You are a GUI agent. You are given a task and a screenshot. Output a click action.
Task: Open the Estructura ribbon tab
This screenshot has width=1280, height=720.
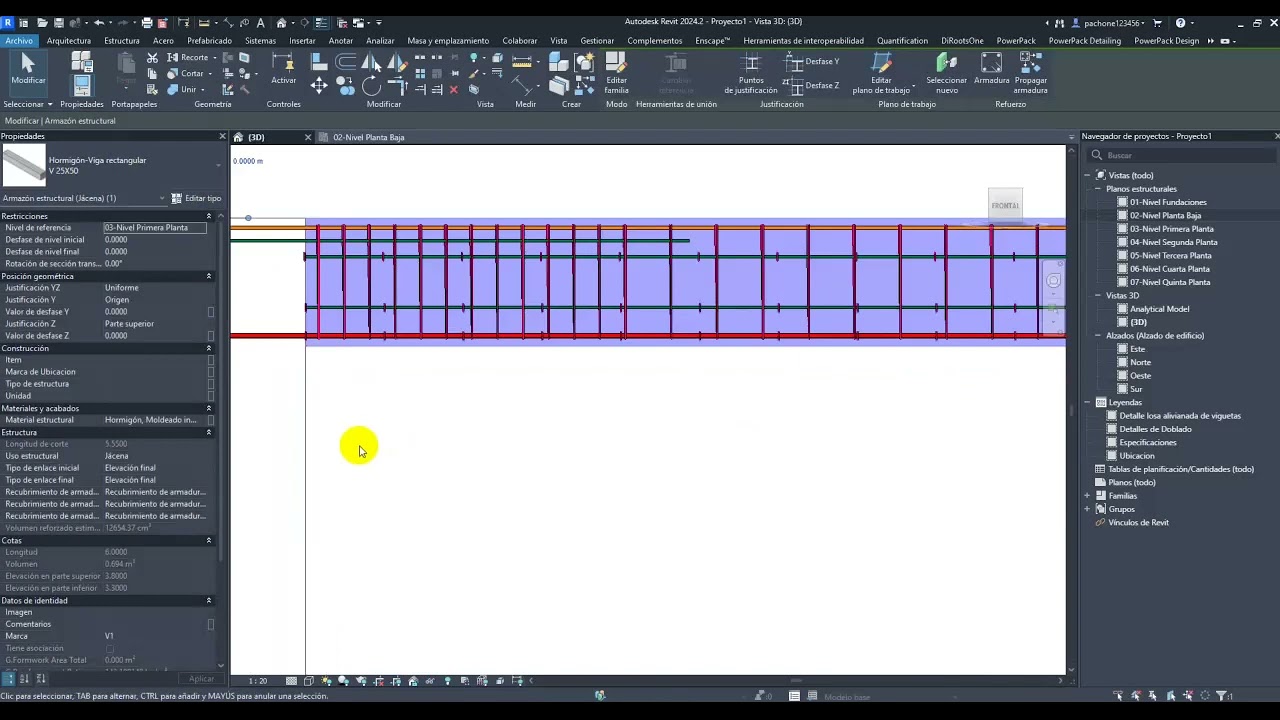pyautogui.click(x=122, y=41)
